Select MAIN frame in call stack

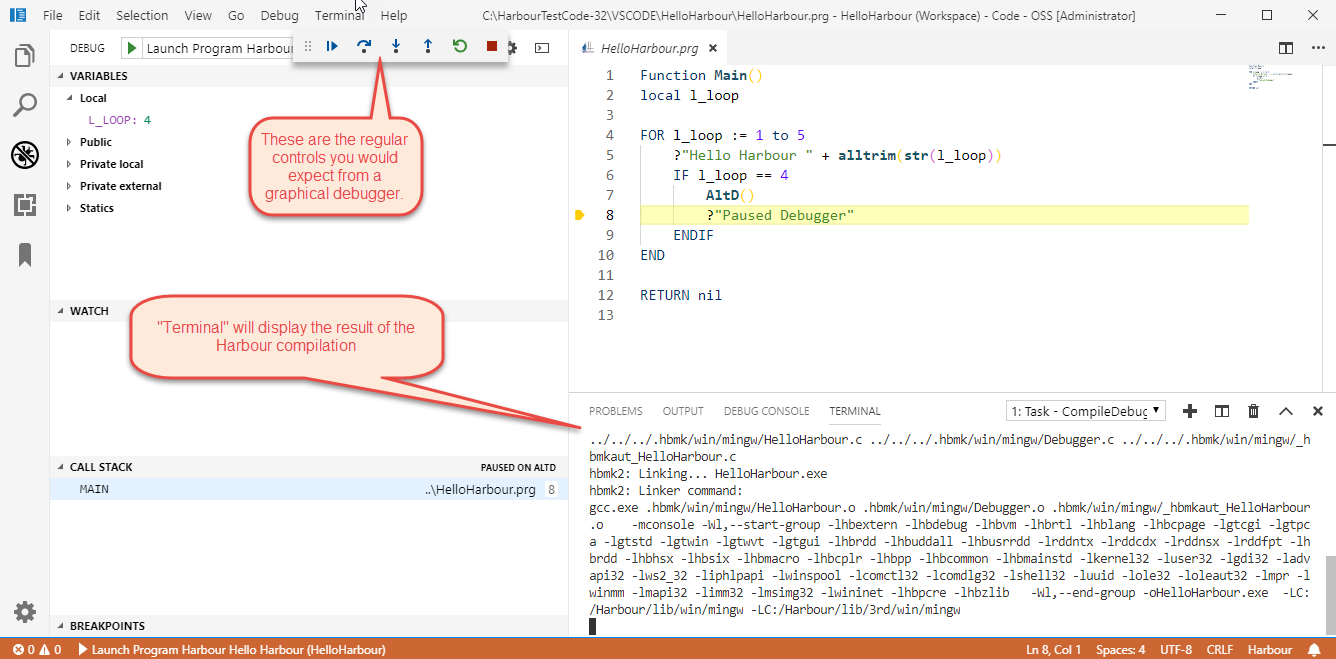[95, 489]
